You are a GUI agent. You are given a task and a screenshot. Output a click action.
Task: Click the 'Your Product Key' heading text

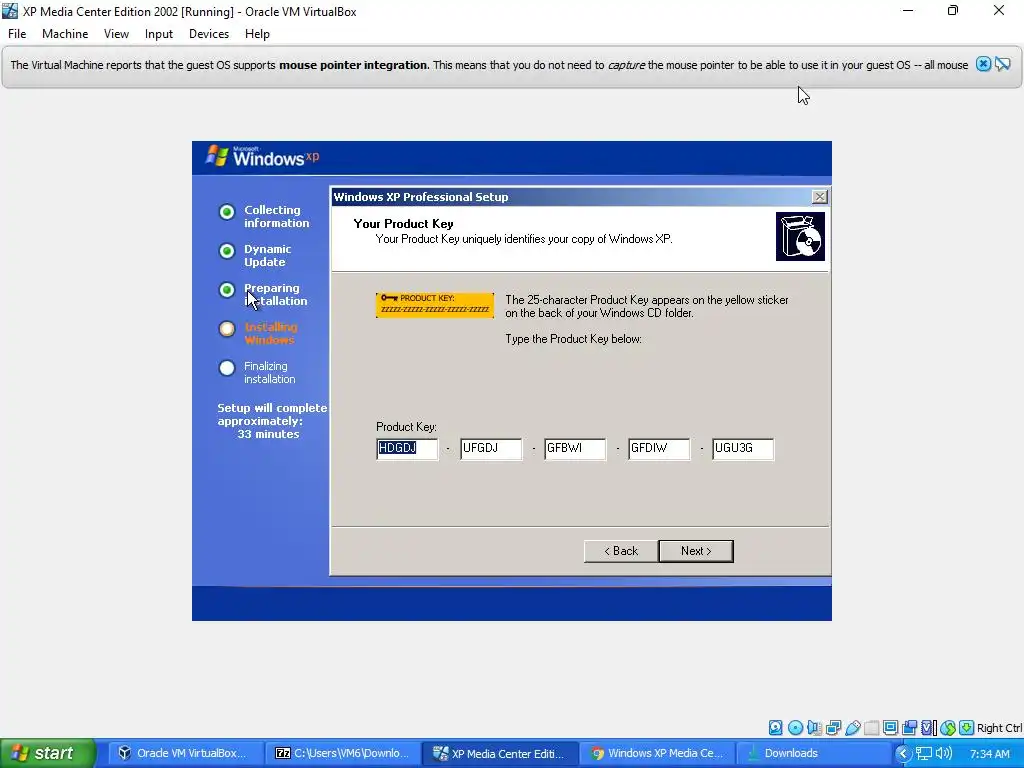[404, 223]
